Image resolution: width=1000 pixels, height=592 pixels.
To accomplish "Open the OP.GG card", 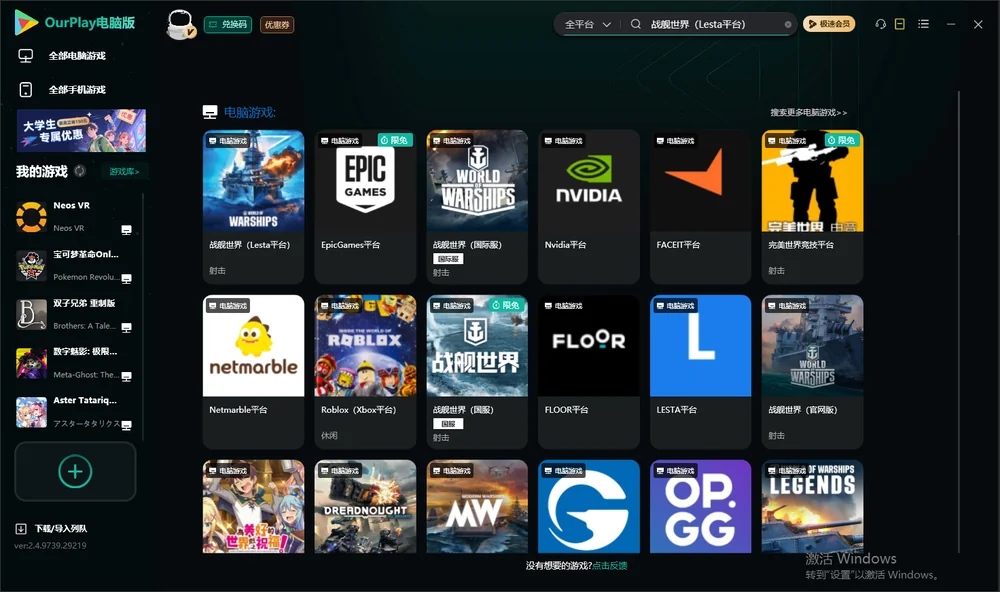I will pyautogui.click(x=700, y=507).
